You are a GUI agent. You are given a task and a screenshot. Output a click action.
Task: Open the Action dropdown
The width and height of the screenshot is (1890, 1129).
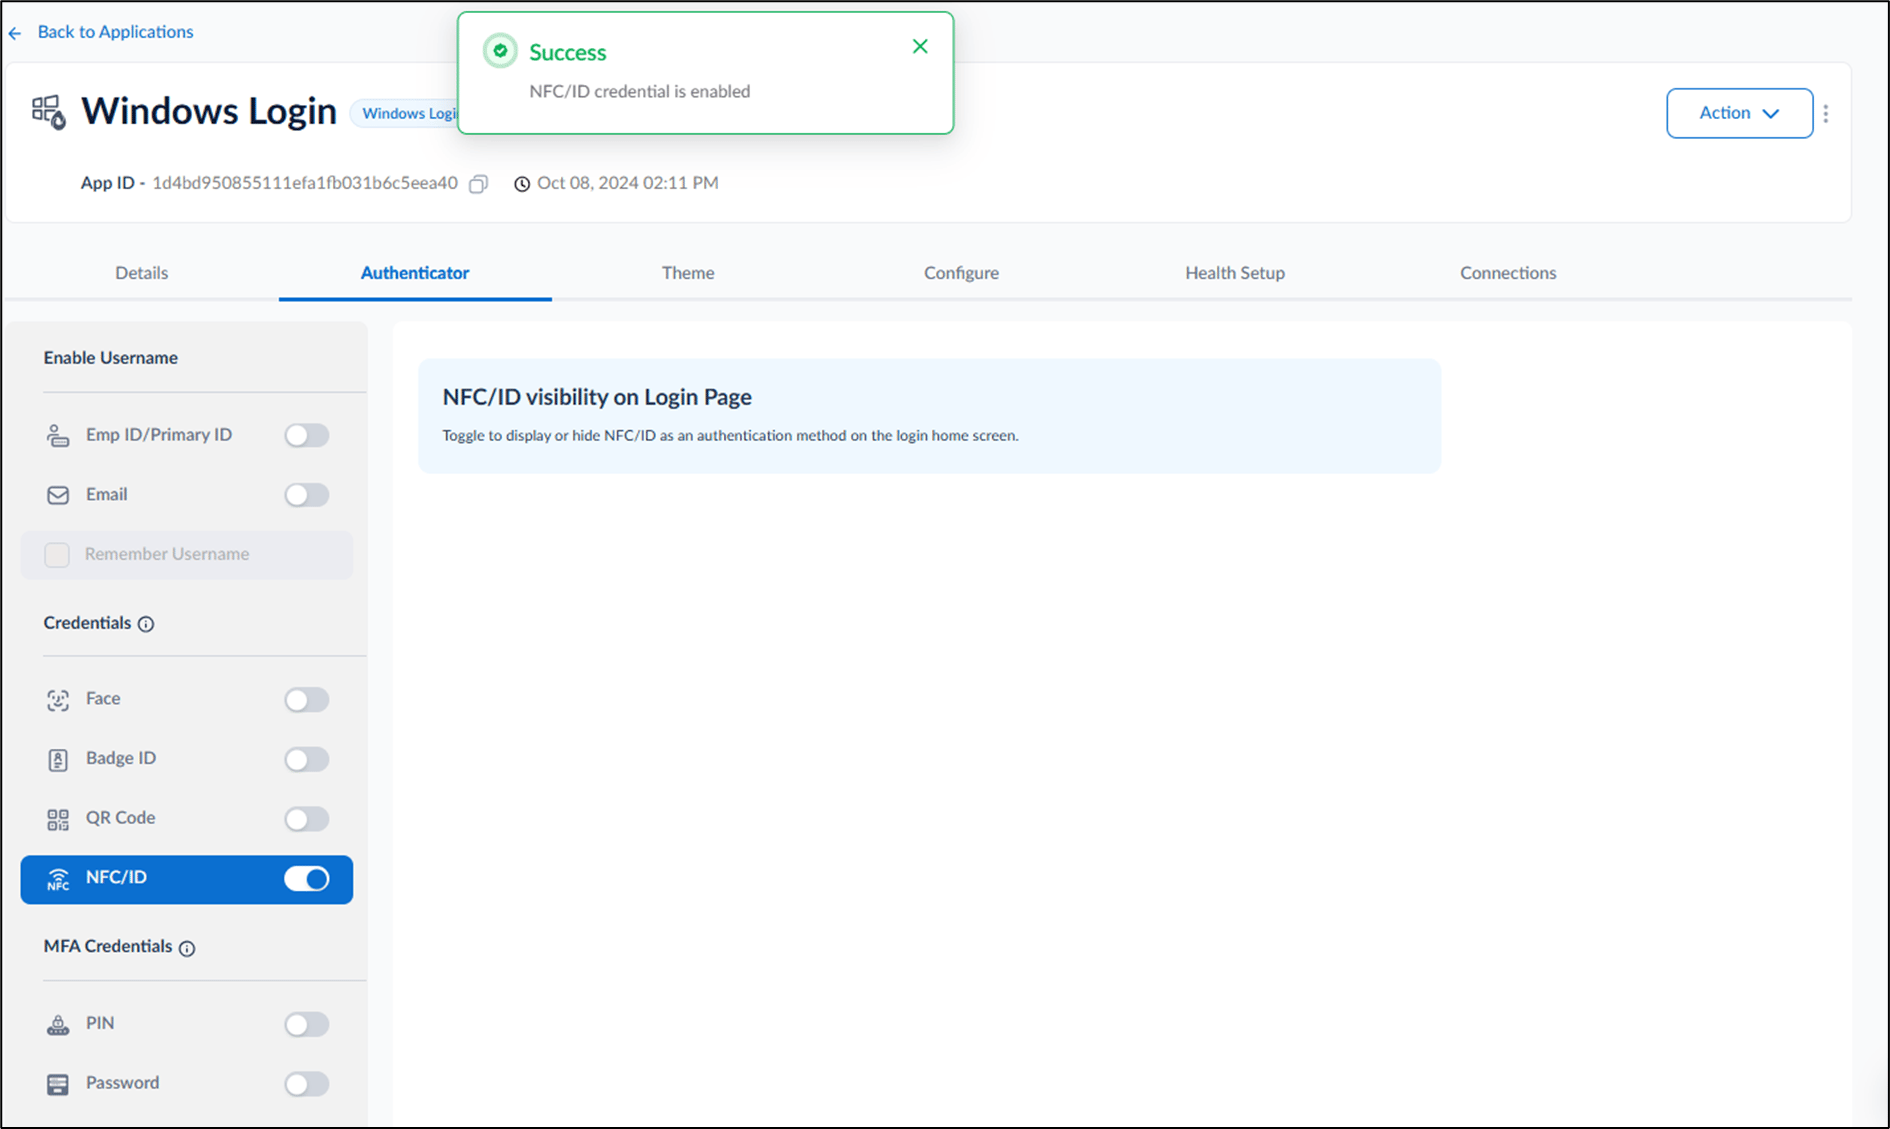pyautogui.click(x=1739, y=113)
